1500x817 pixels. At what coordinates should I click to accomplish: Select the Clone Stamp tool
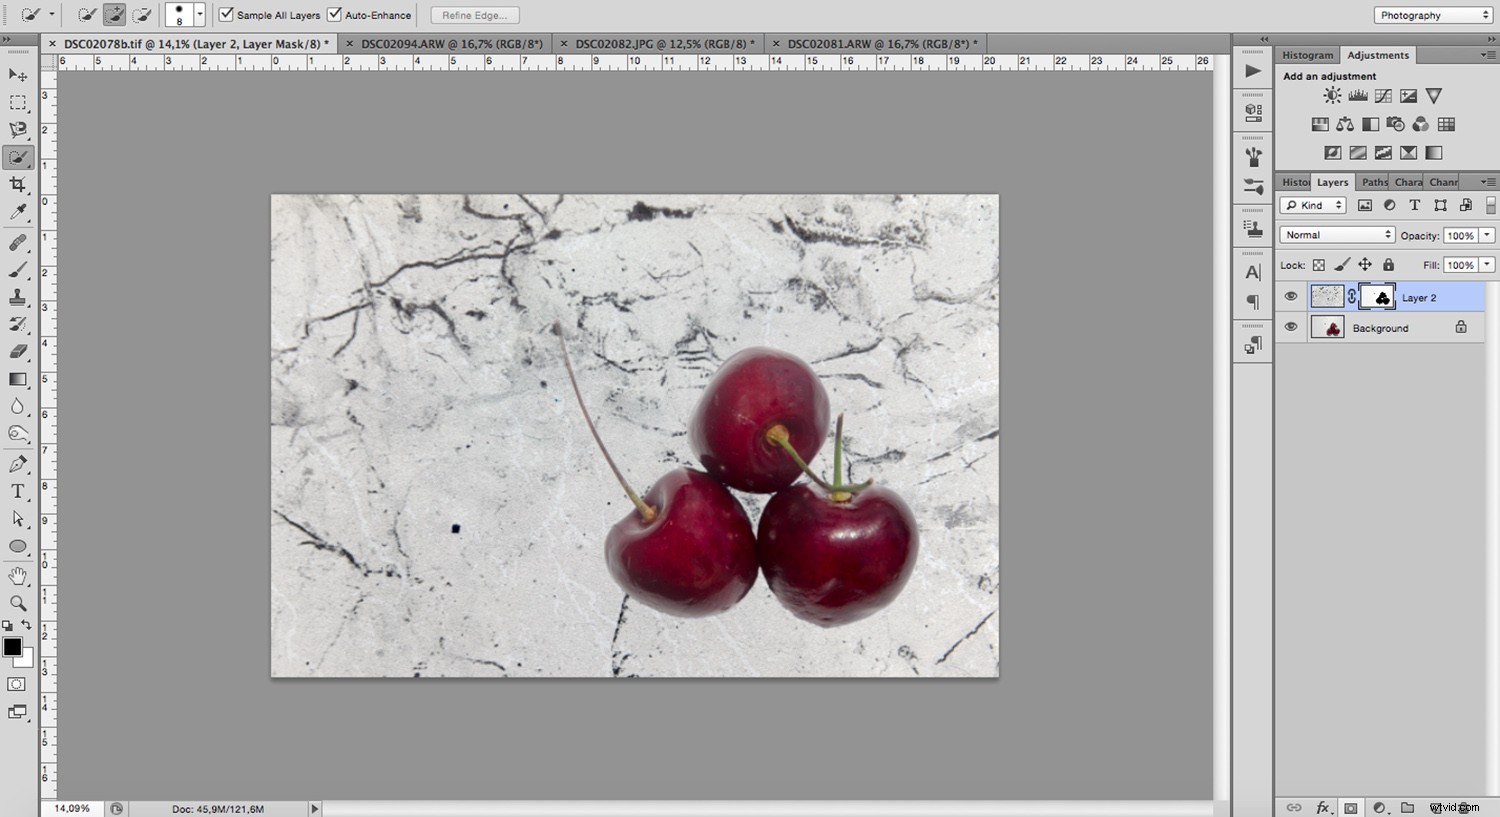point(18,297)
